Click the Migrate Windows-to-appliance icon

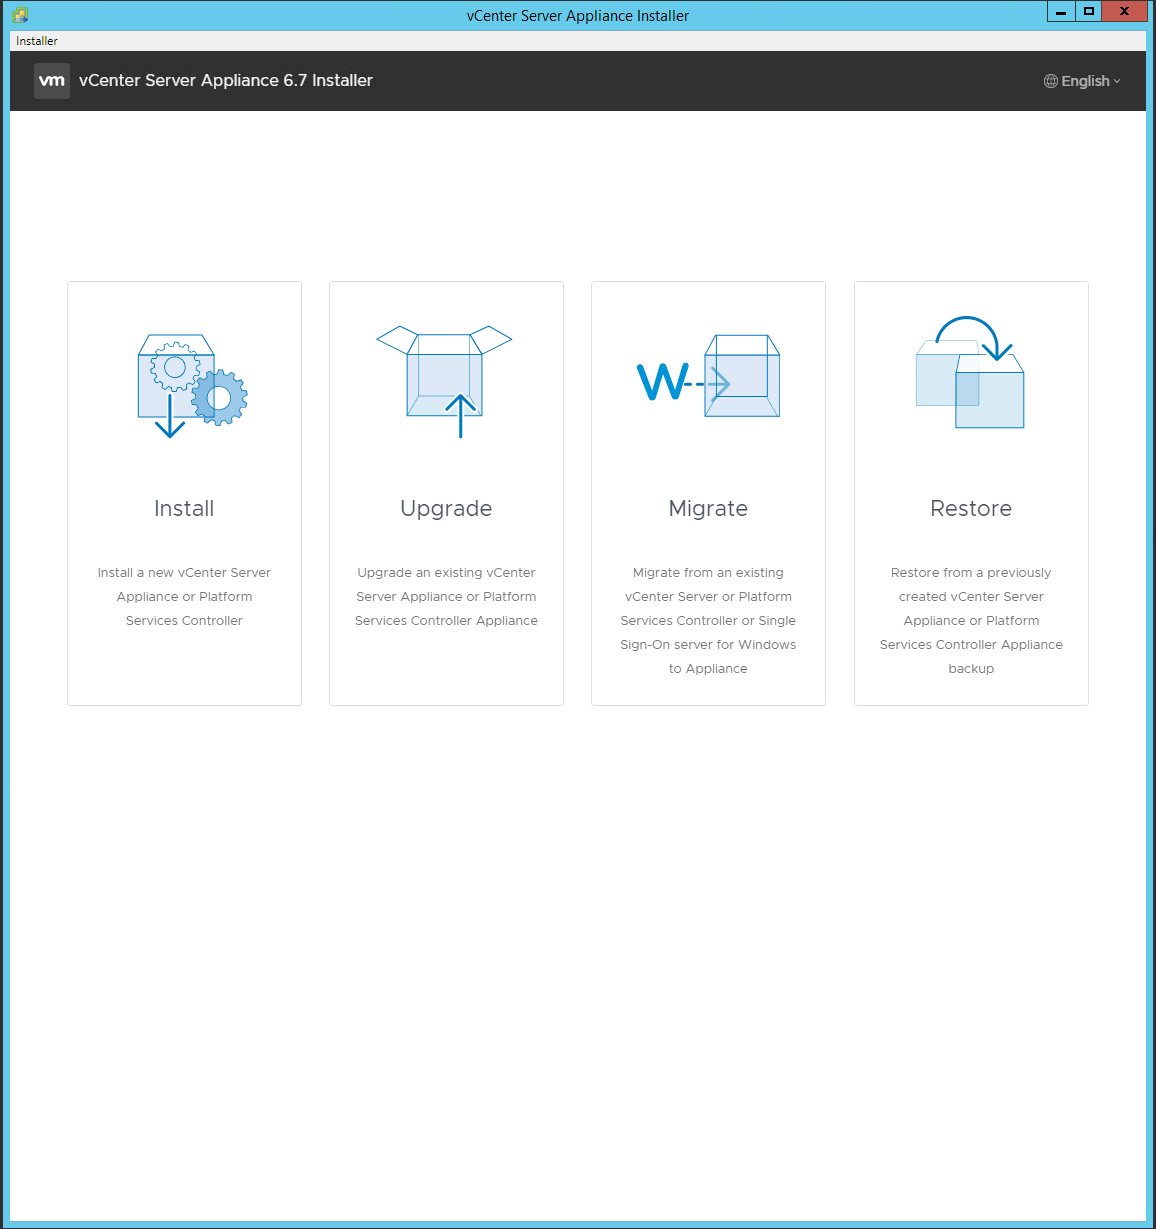click(708, 378)
